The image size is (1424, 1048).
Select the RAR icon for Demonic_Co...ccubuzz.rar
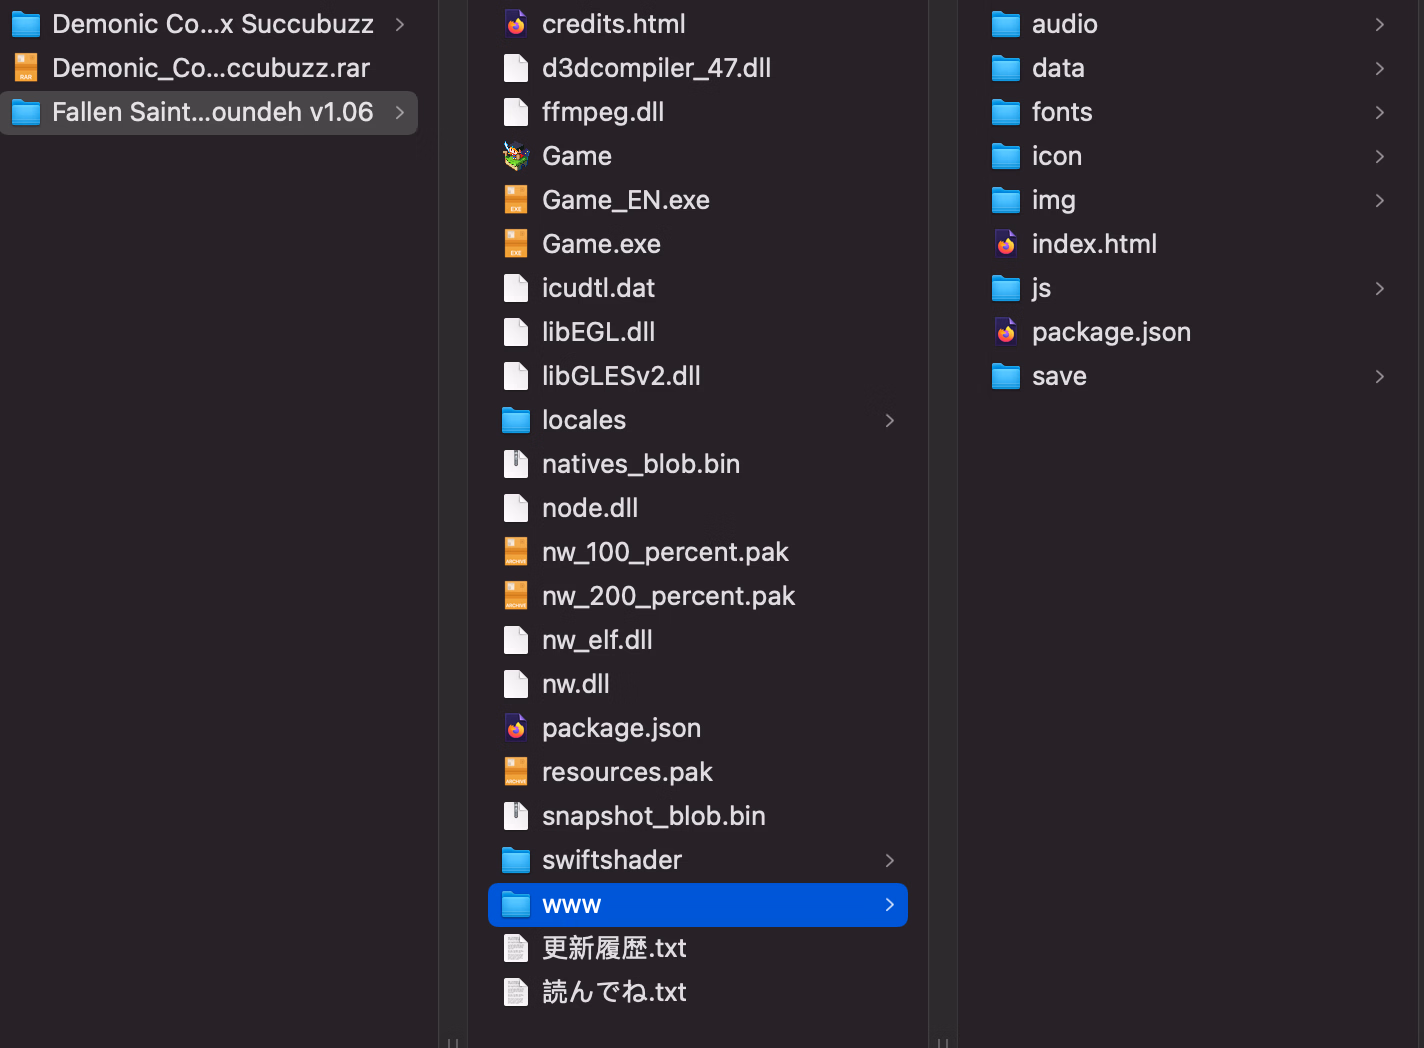click(x=24, y=67)
